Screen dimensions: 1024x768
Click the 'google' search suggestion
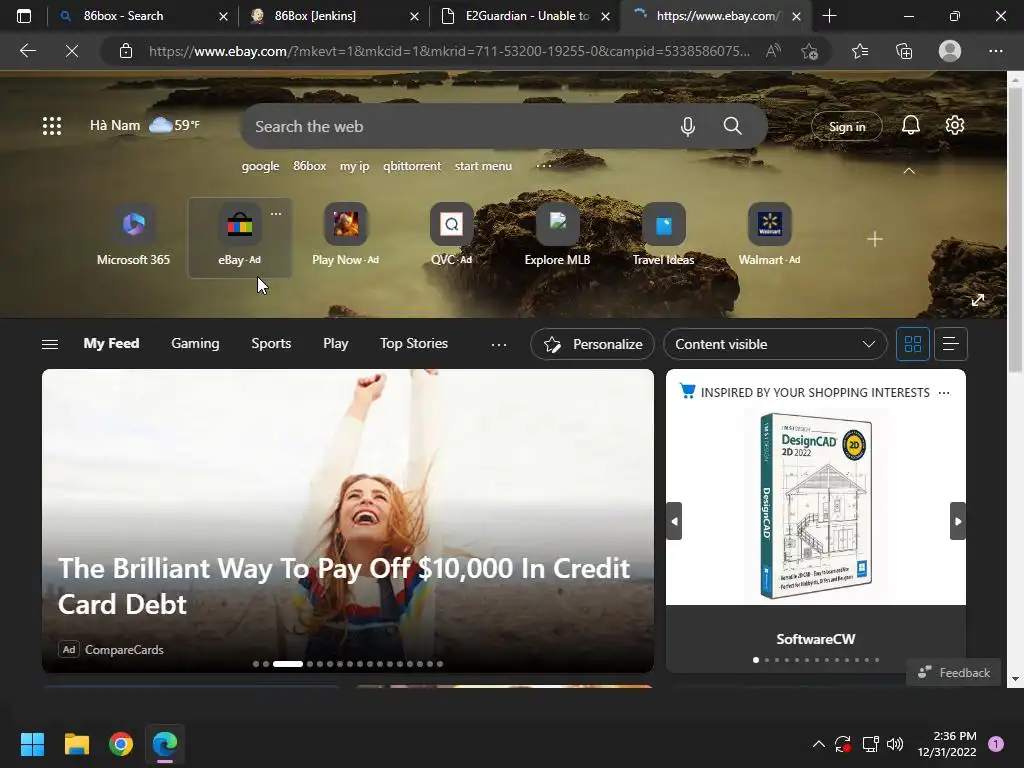[x=261, y=166]
